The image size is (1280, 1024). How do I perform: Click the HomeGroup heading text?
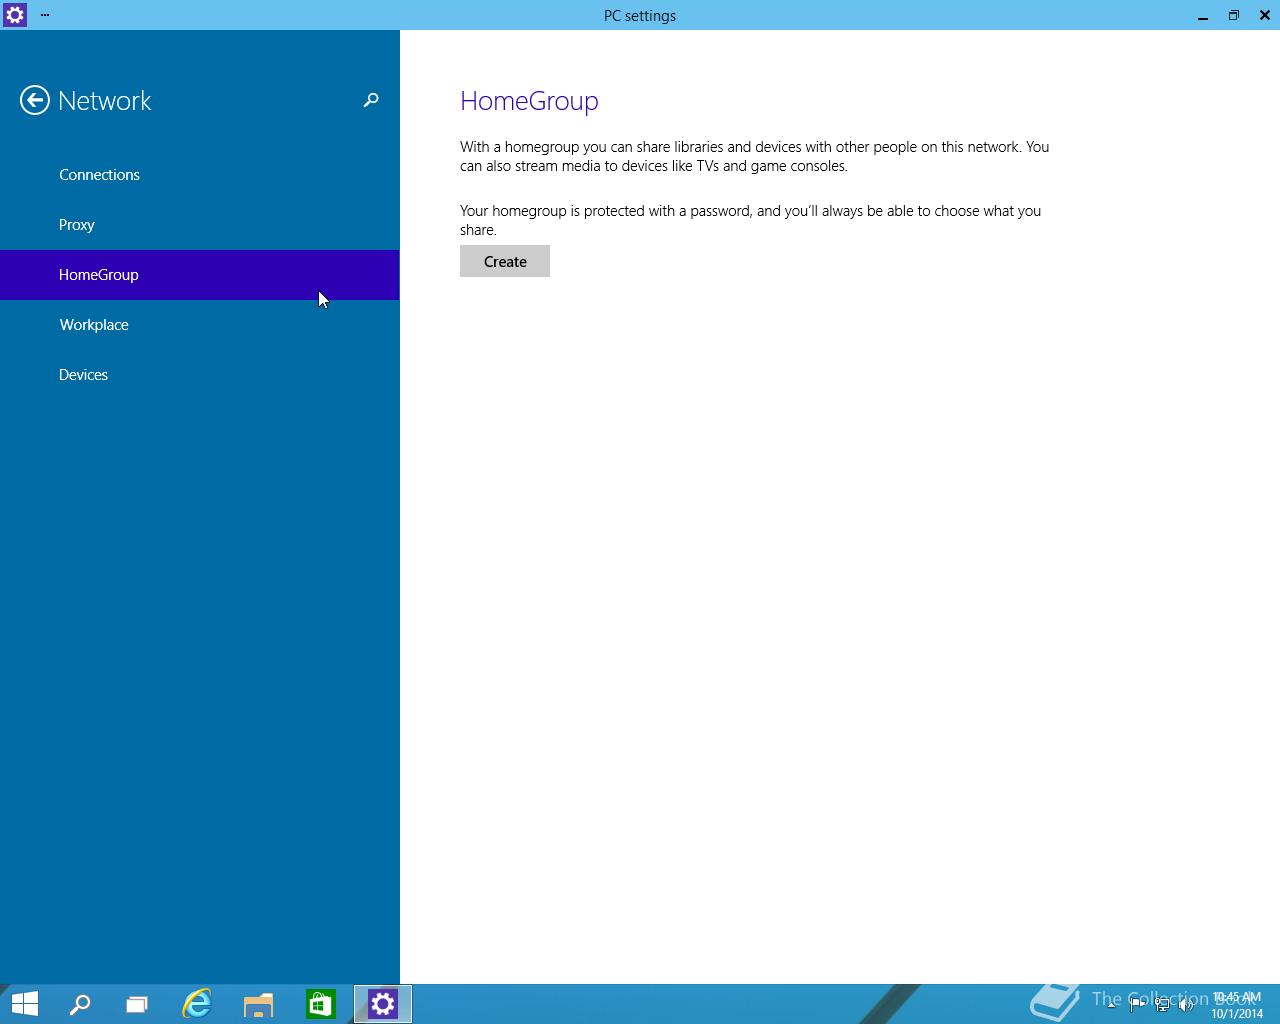(529, 101)
